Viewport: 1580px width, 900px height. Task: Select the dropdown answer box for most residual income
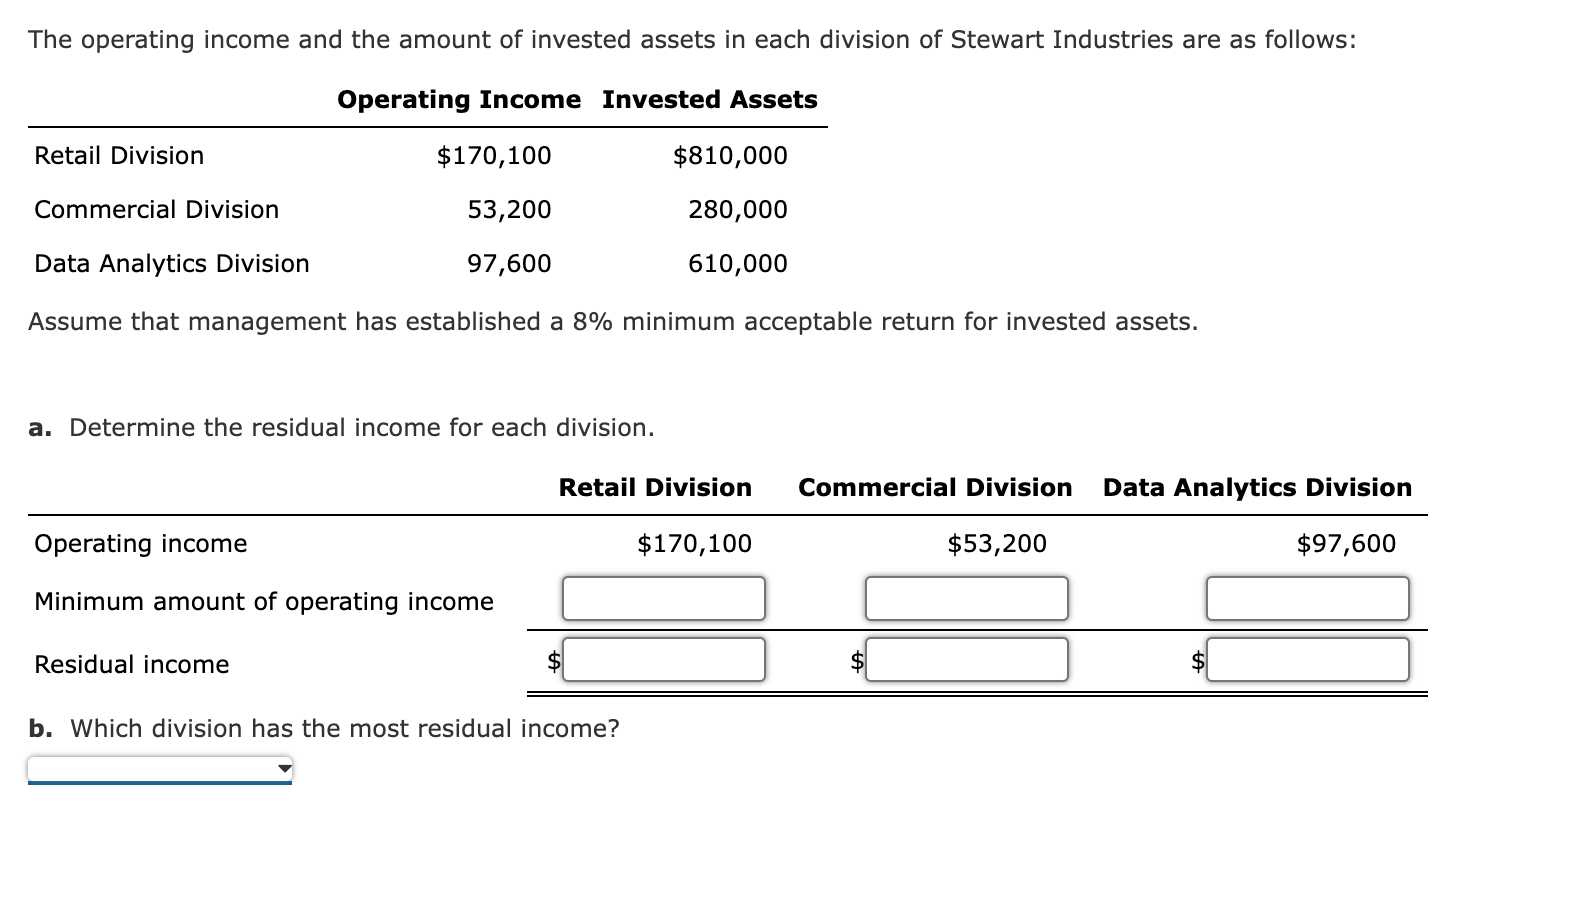tap(155, 766)
